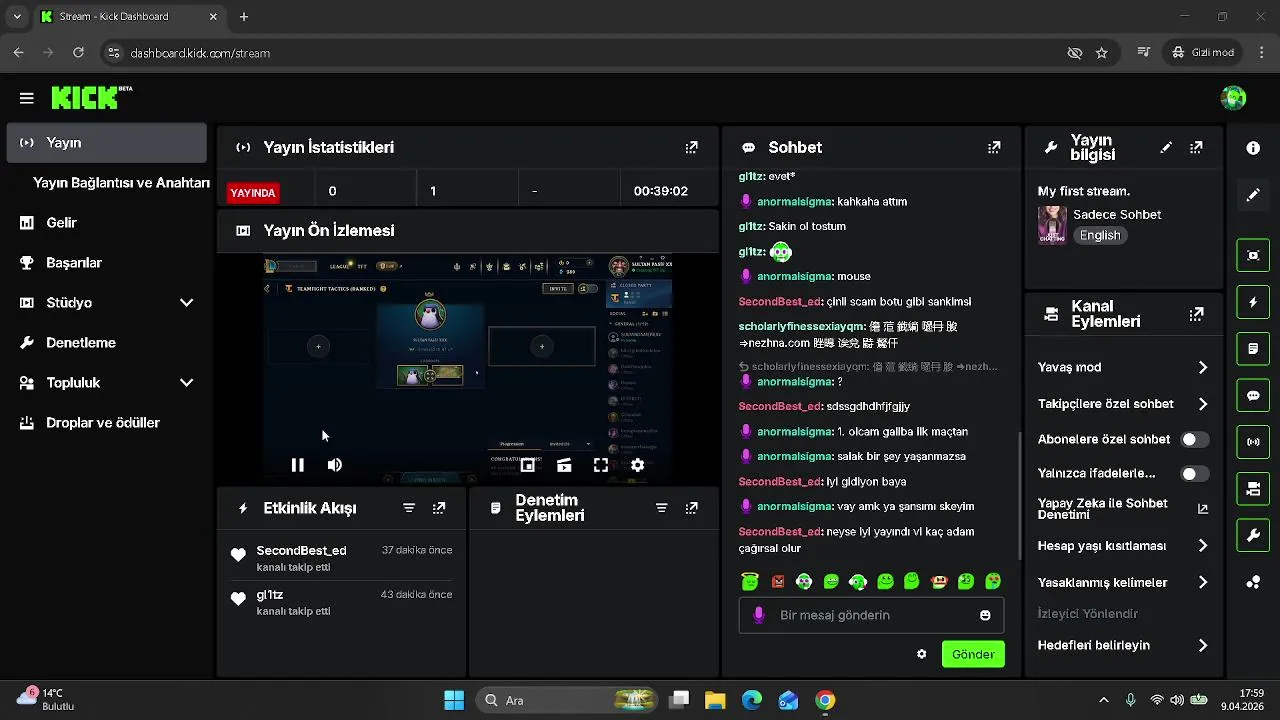Click the three-dots icon at sidebar bottom
Screen dimensions: 1280x720
pos(1253,583)
